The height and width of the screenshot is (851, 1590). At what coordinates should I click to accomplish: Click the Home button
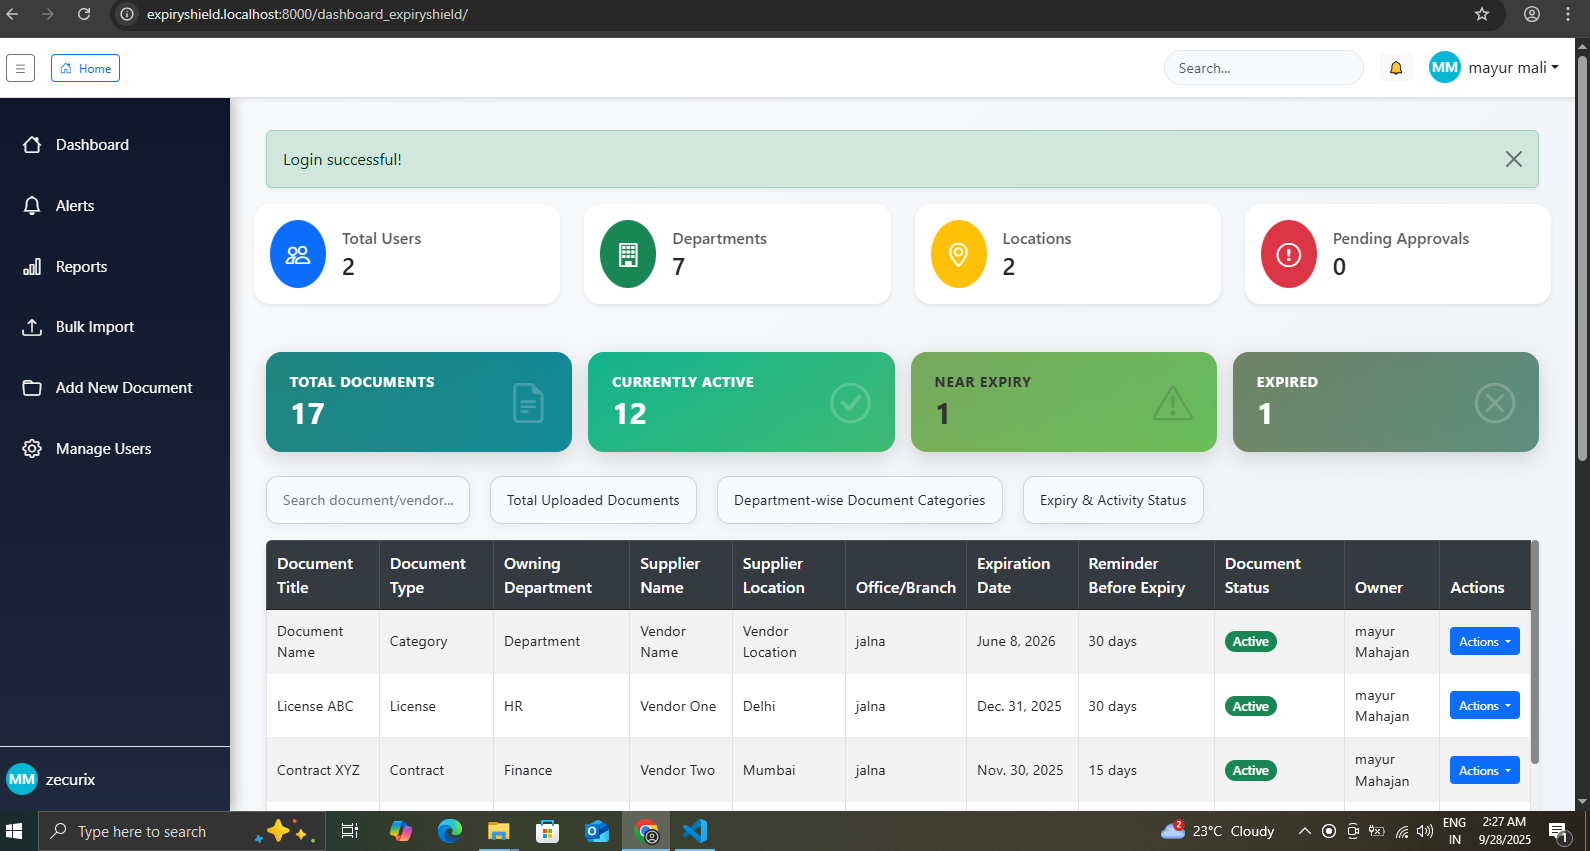(x=86, y=68)
